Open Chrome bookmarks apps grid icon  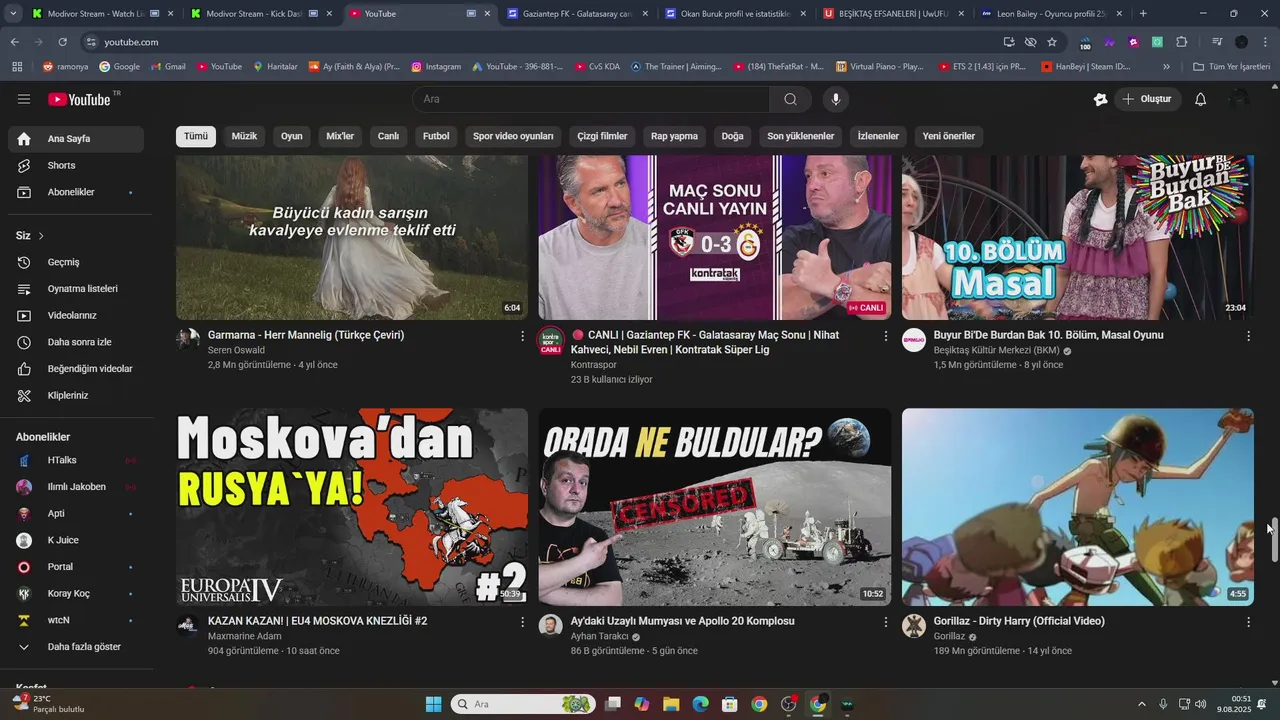coord(17,67)
